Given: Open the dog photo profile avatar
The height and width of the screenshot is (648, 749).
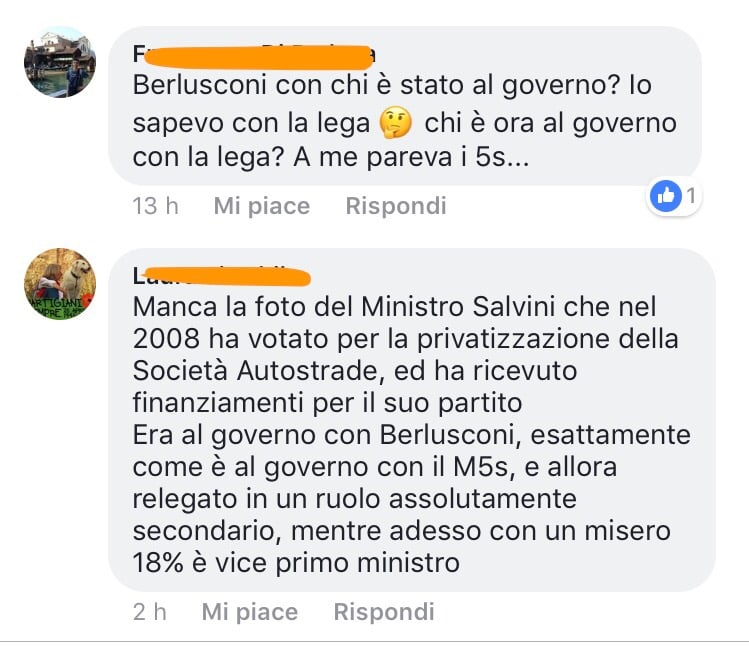Looking at the screenshot, I should click(x=60, y=284).
